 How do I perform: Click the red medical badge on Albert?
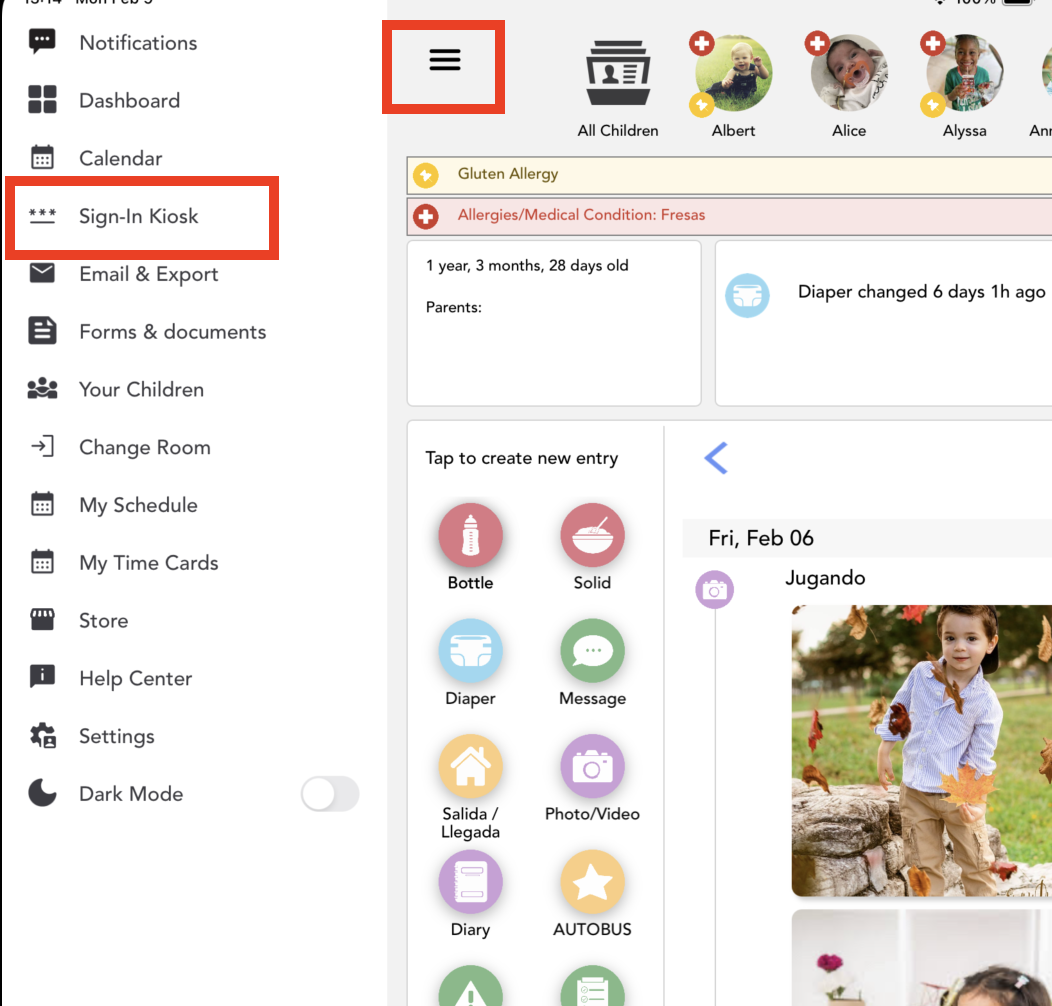pyautogui.click(x=702, y=44)
